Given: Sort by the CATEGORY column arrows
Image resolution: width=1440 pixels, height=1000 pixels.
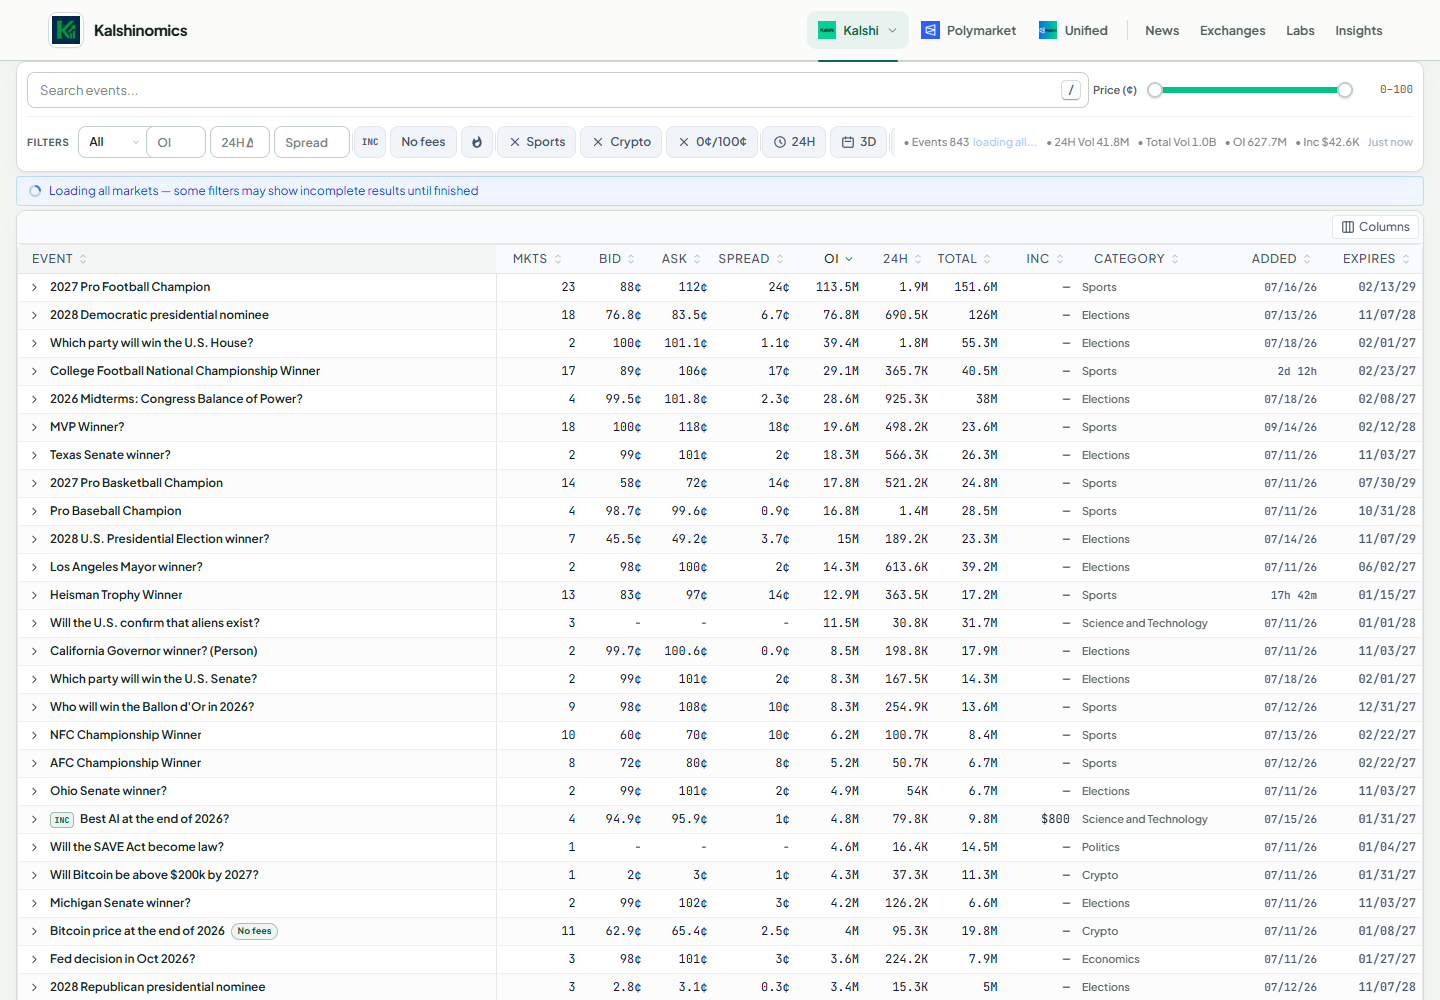Looking at the screenshot, I should 1175,259.
